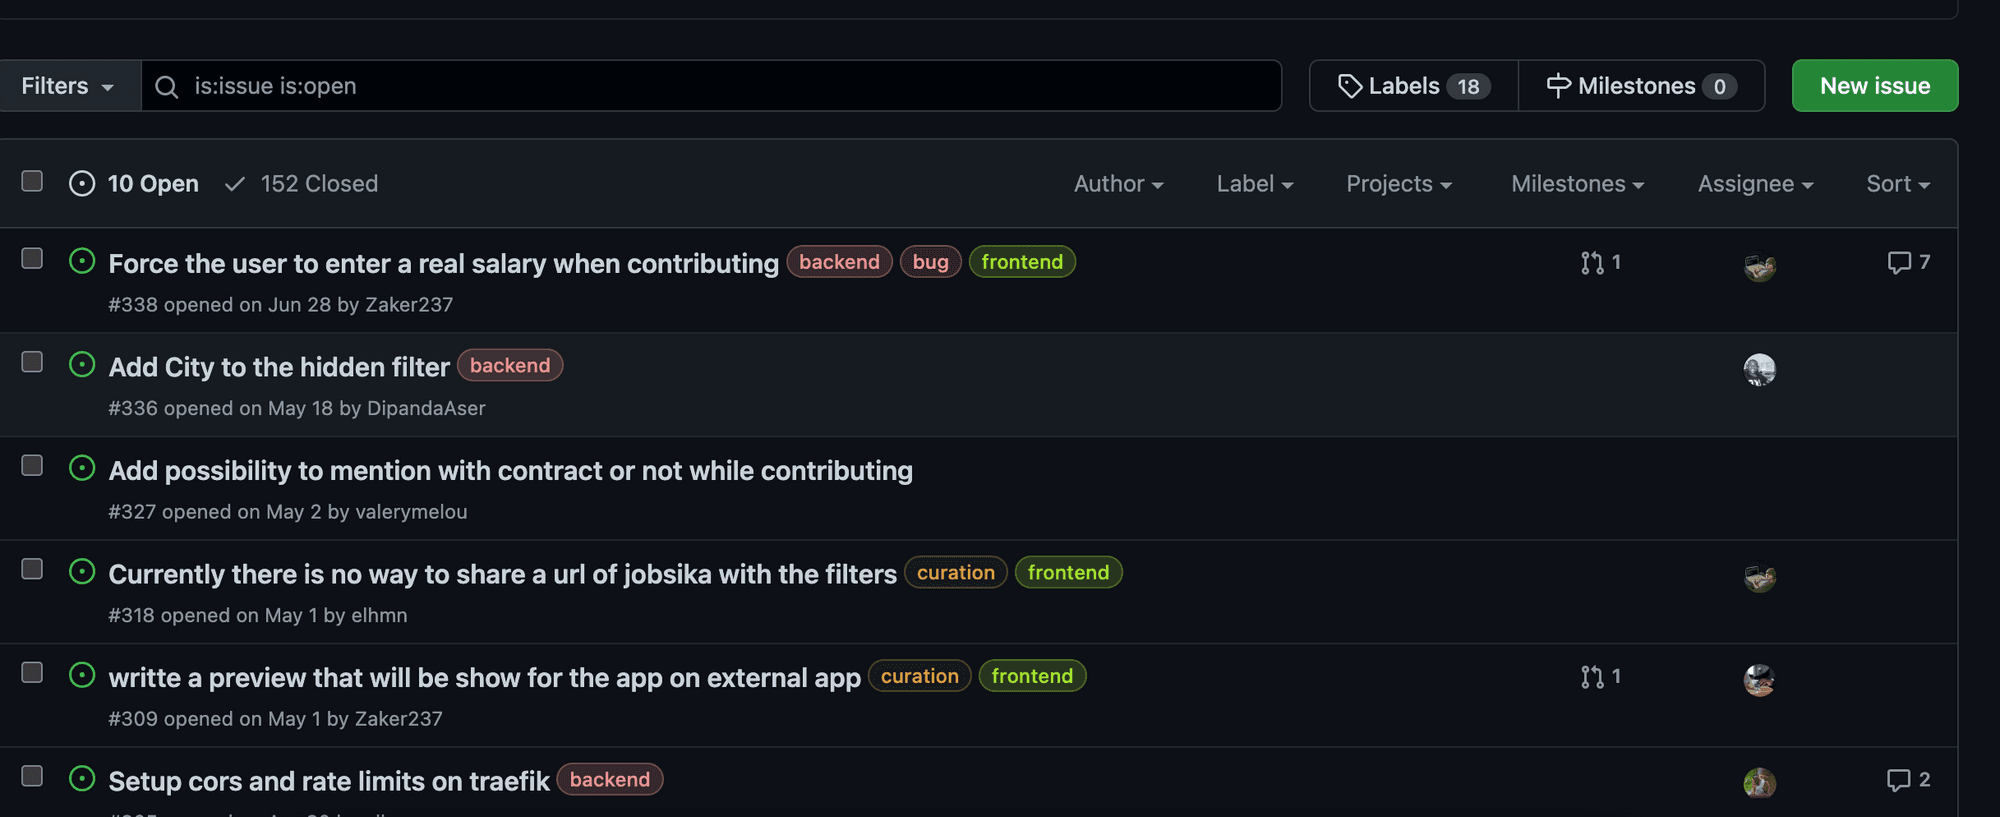Click open-status icon of issue #338

82,261
